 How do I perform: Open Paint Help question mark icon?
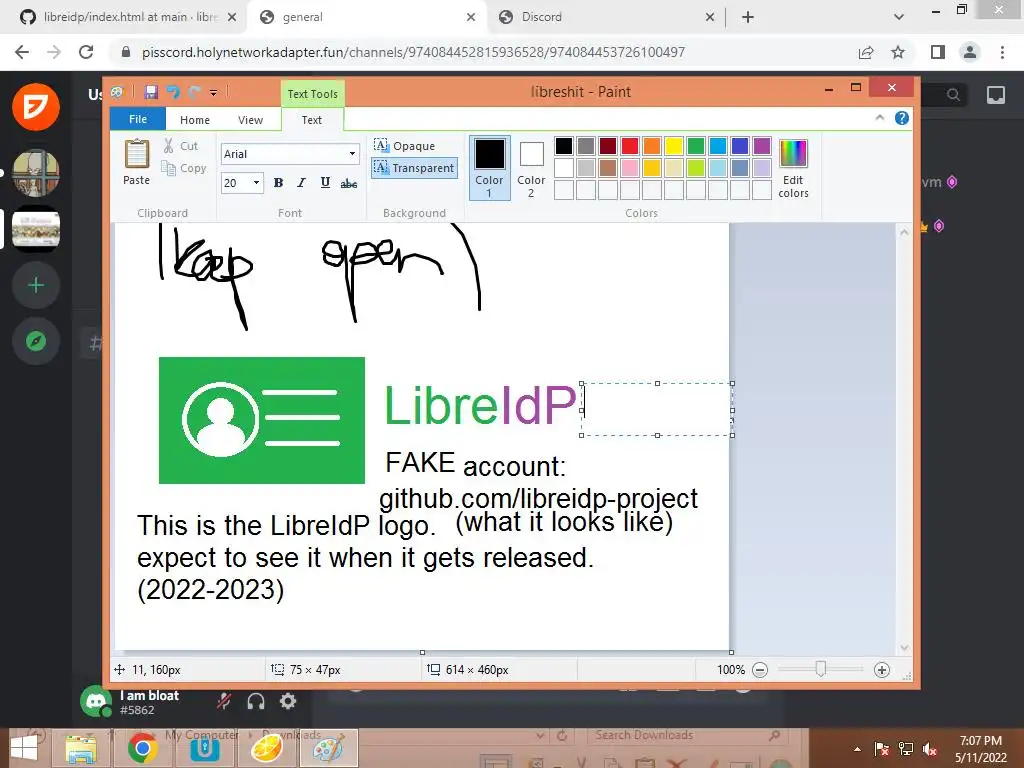tap(902, 118)
